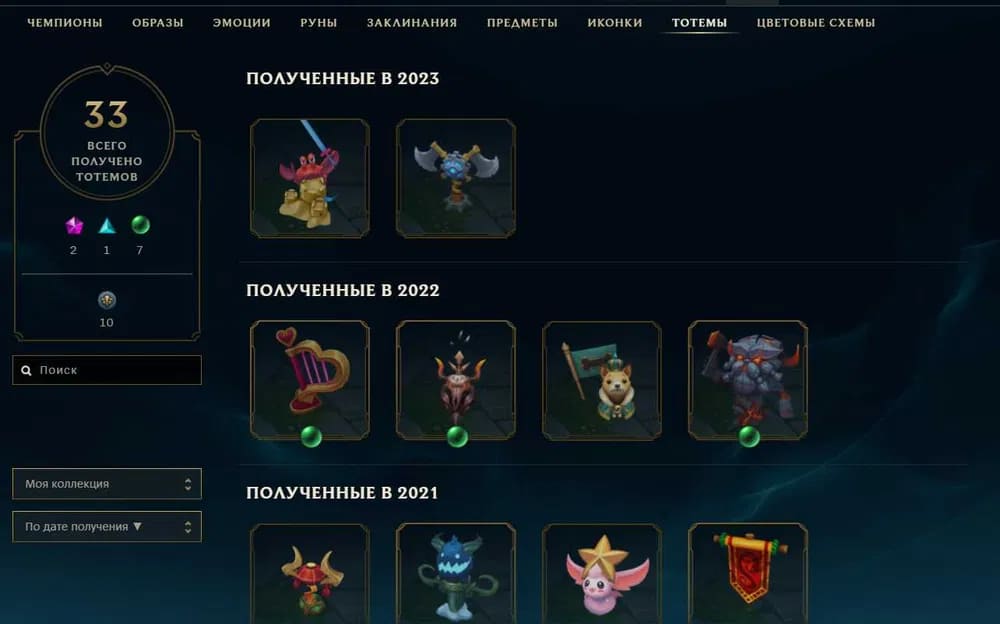Select the crab sandcastle ward from 2023
The height and width of the screenshot is (624, 1000).
tap(310, 178)
